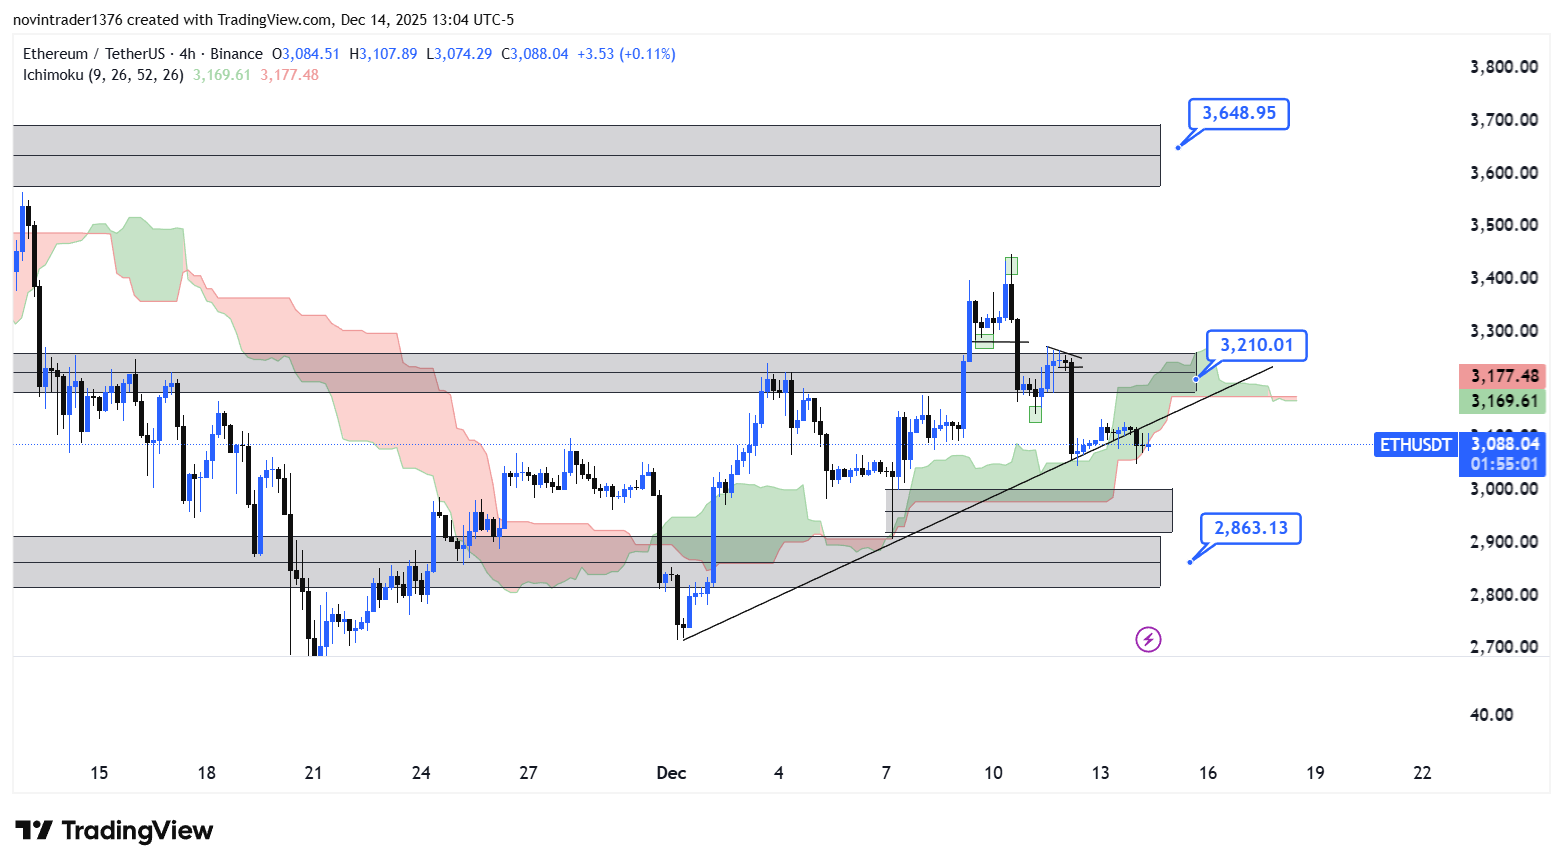The width and height of the screenshot is (1563, 868).
Task: Click the small green box atop the highest candle
Action: click(x=1011, y=266)
